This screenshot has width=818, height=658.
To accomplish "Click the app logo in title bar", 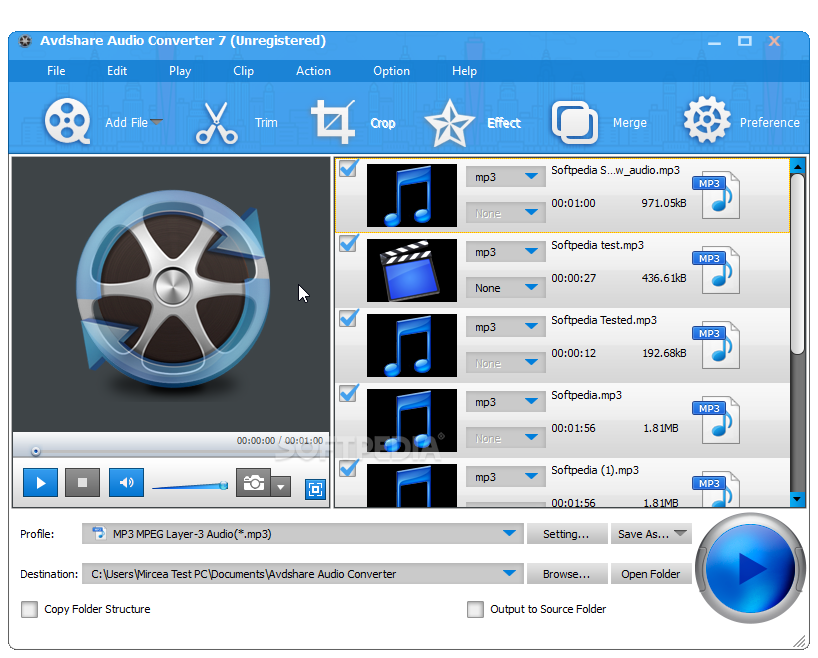I will point(25,41).
